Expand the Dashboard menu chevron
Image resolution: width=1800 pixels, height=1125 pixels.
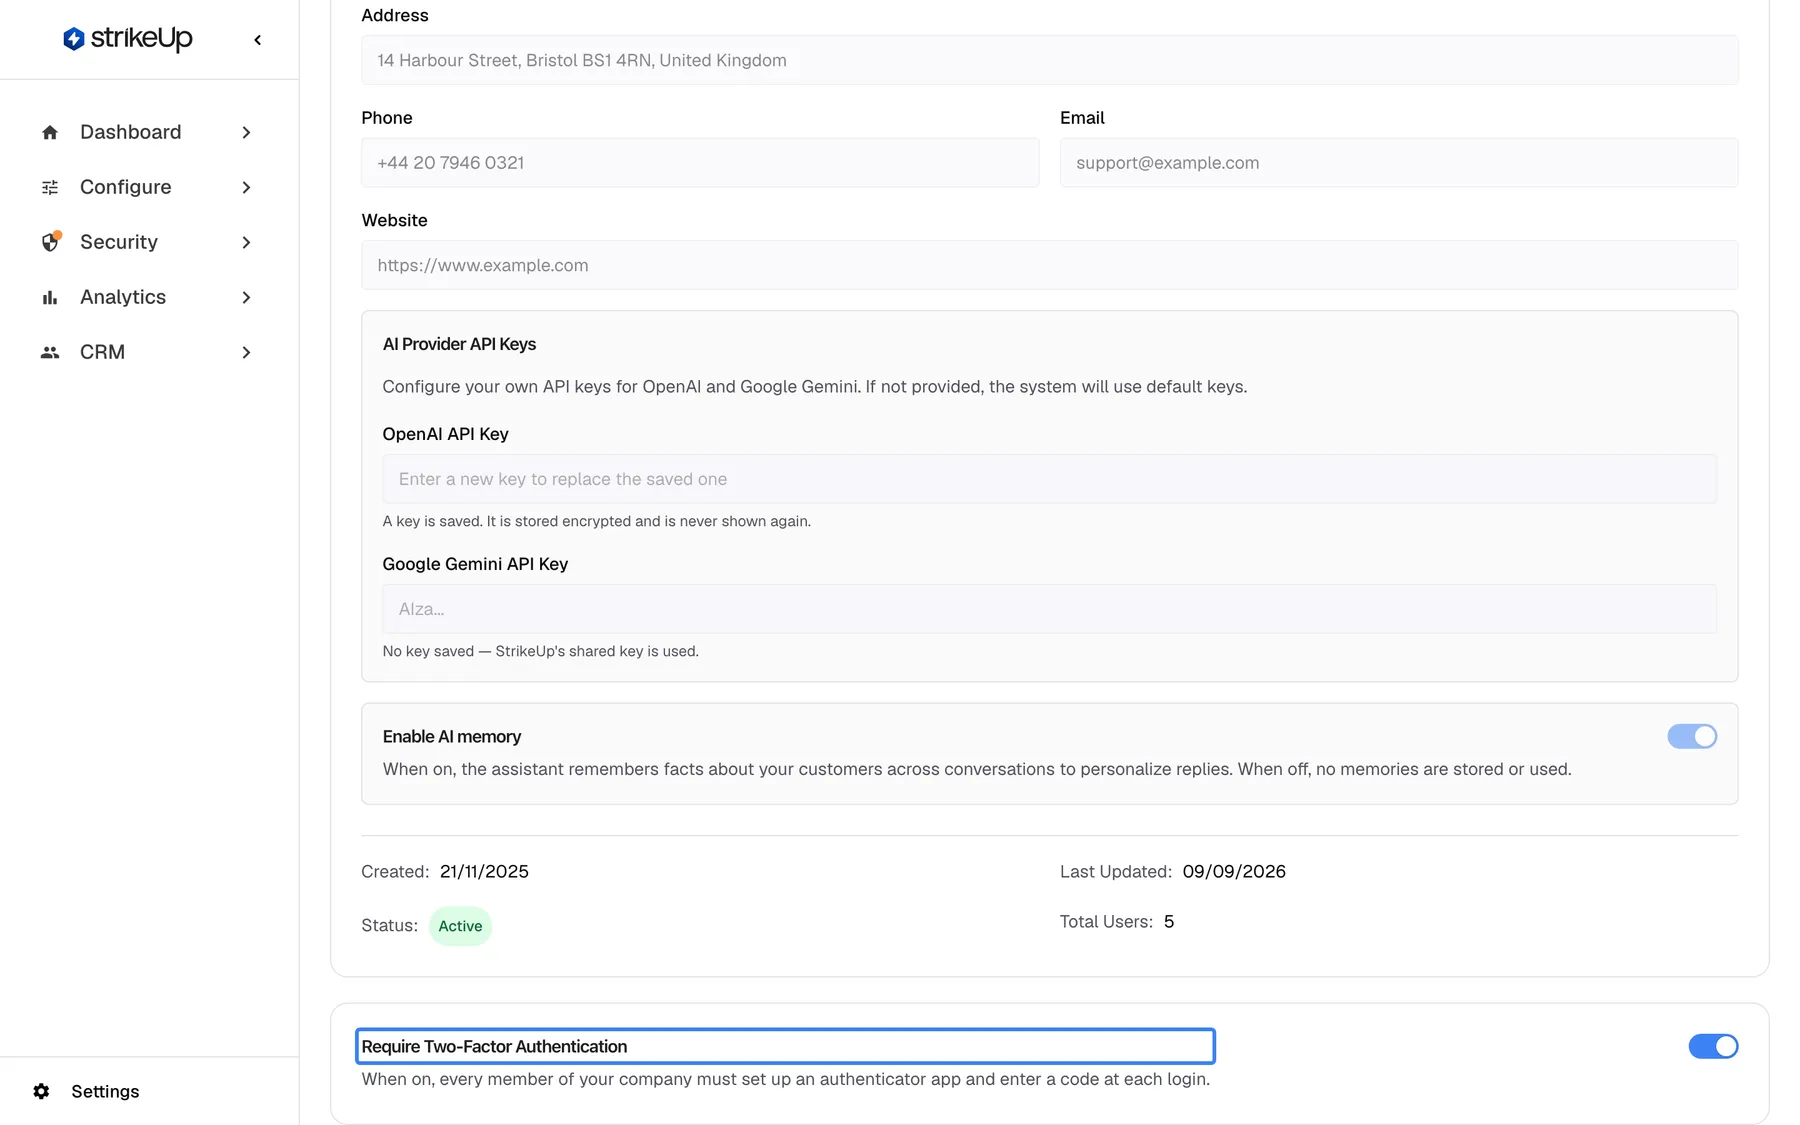pyautogui.click(x=246, y=132)
